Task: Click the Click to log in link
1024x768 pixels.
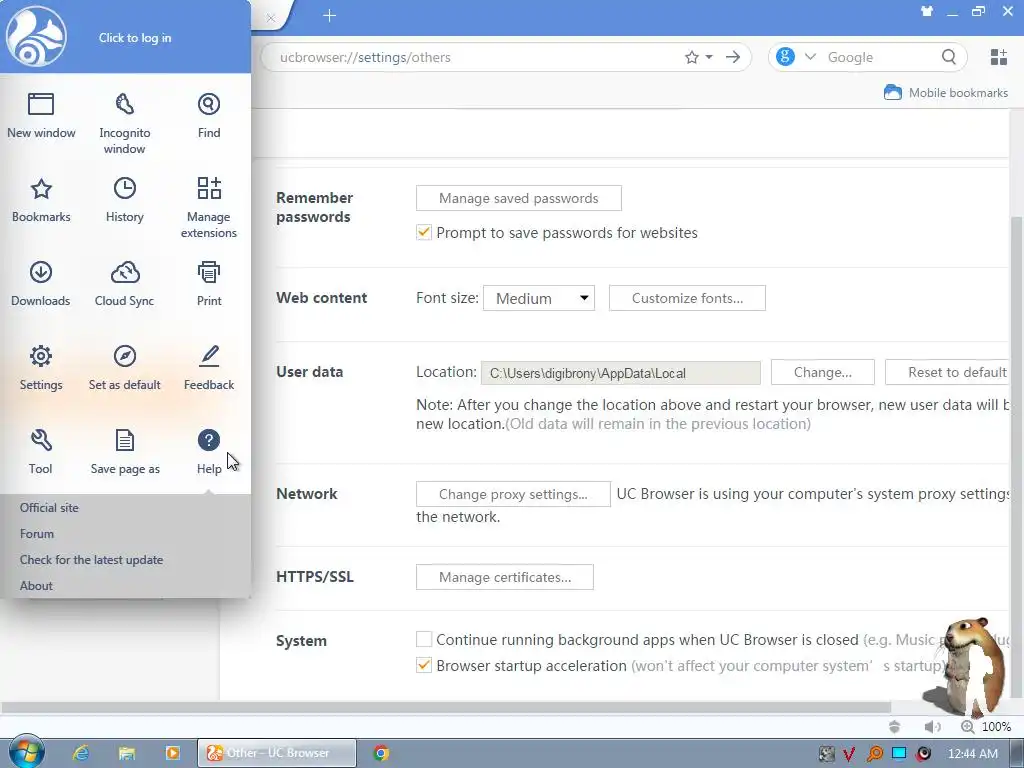Action: [135, 38]
